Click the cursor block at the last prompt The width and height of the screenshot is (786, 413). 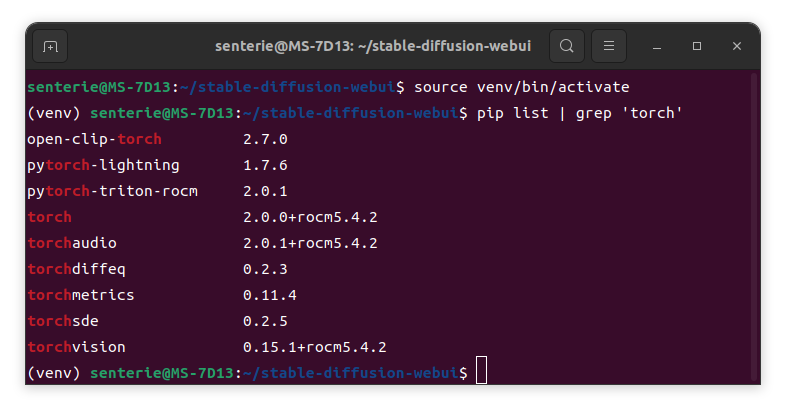(x=481, y=373)
